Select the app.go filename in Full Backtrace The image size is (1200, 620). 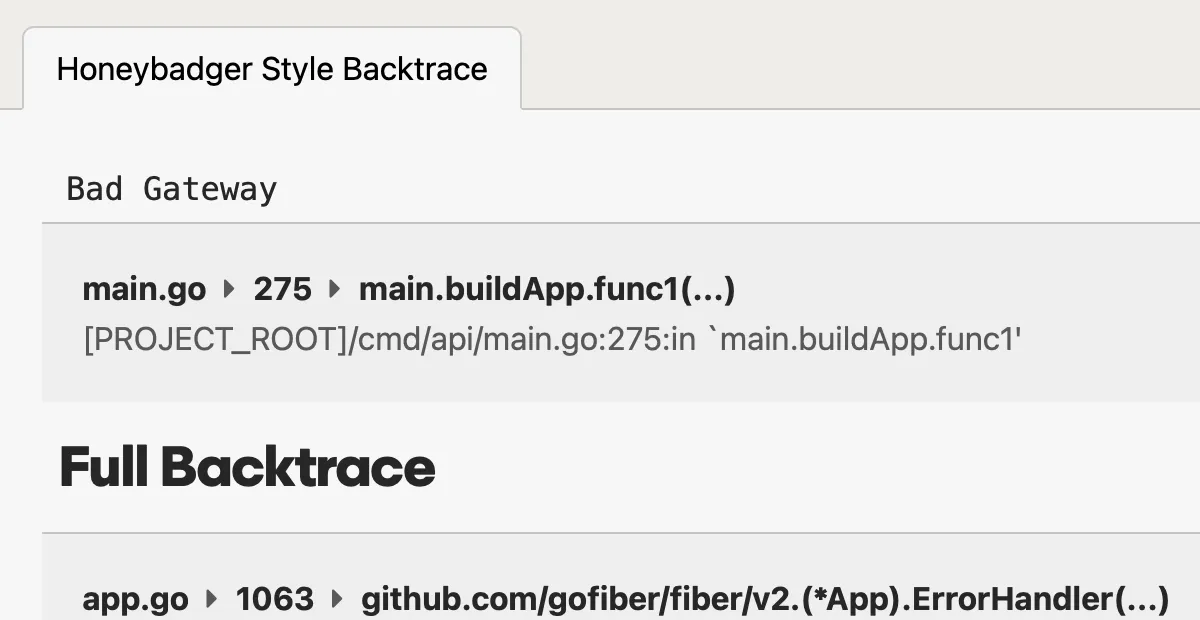pos(135,599)
